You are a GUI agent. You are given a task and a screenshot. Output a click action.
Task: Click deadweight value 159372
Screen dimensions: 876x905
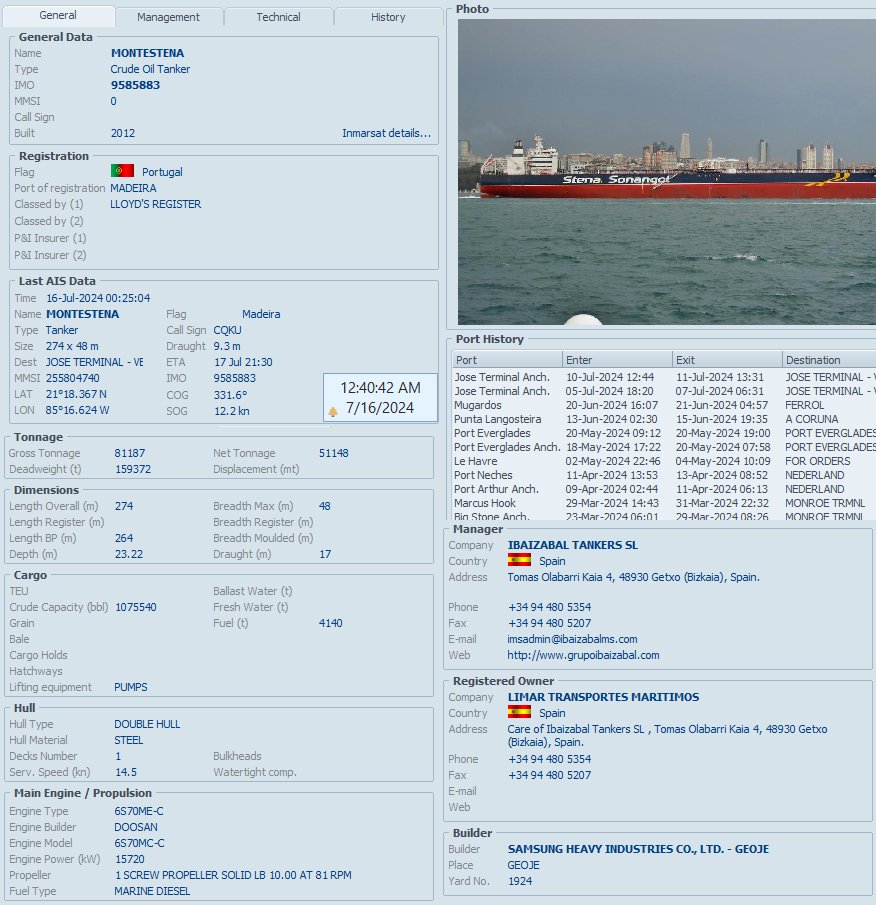click(x=133, y=469)
